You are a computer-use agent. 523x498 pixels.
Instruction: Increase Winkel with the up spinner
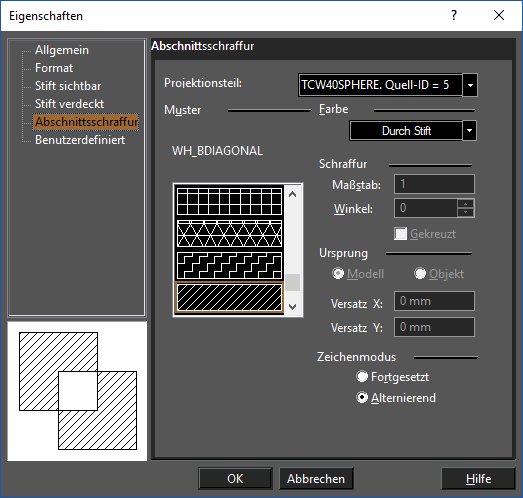[465, 204]
